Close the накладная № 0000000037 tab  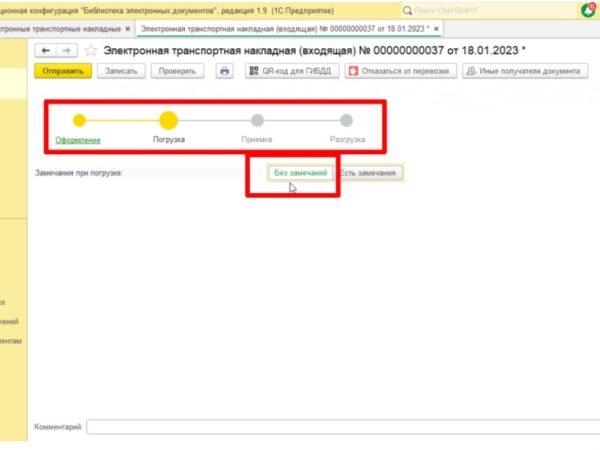(x=436, y=29)
